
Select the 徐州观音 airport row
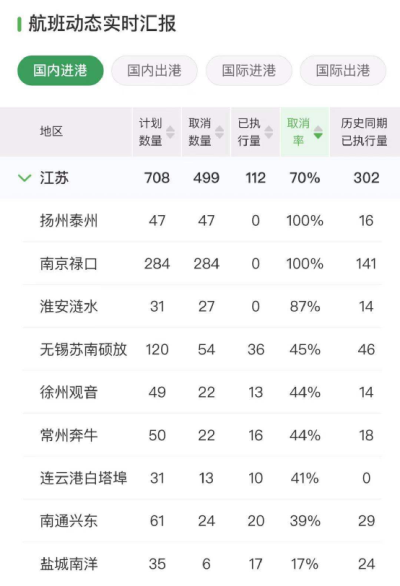point(202,392)
